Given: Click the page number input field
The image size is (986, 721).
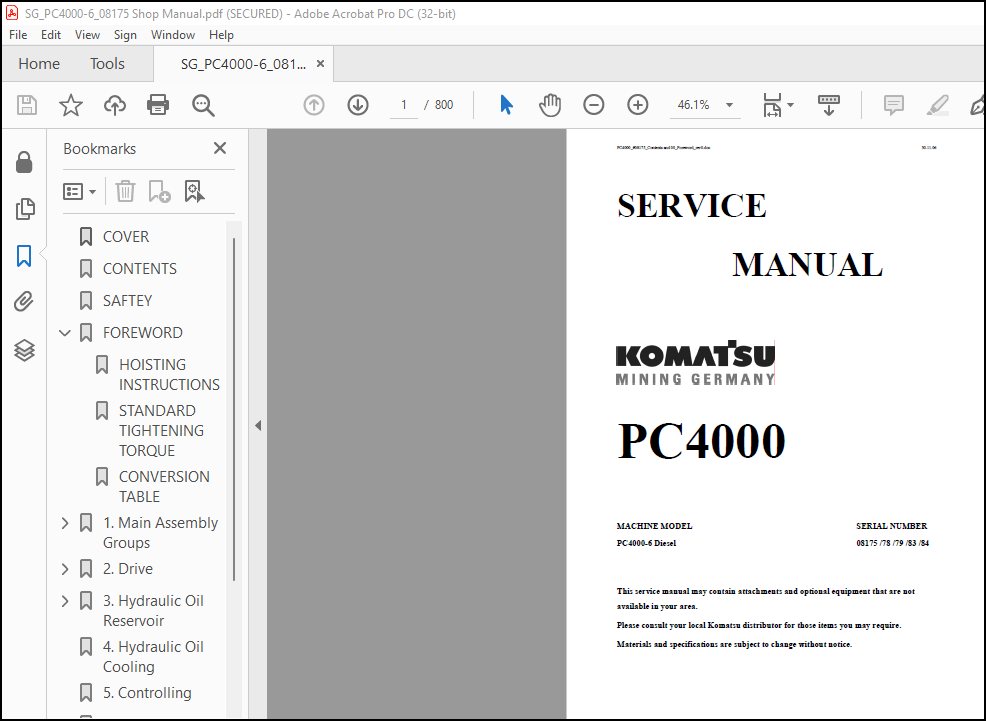Looking at the screenshot, I should [404, 105].
